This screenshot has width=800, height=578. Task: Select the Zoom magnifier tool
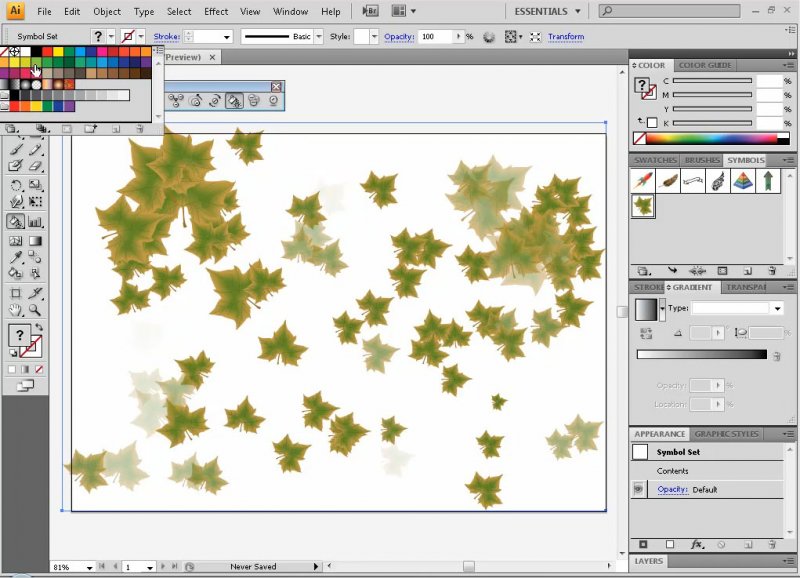tap(36, 310)
